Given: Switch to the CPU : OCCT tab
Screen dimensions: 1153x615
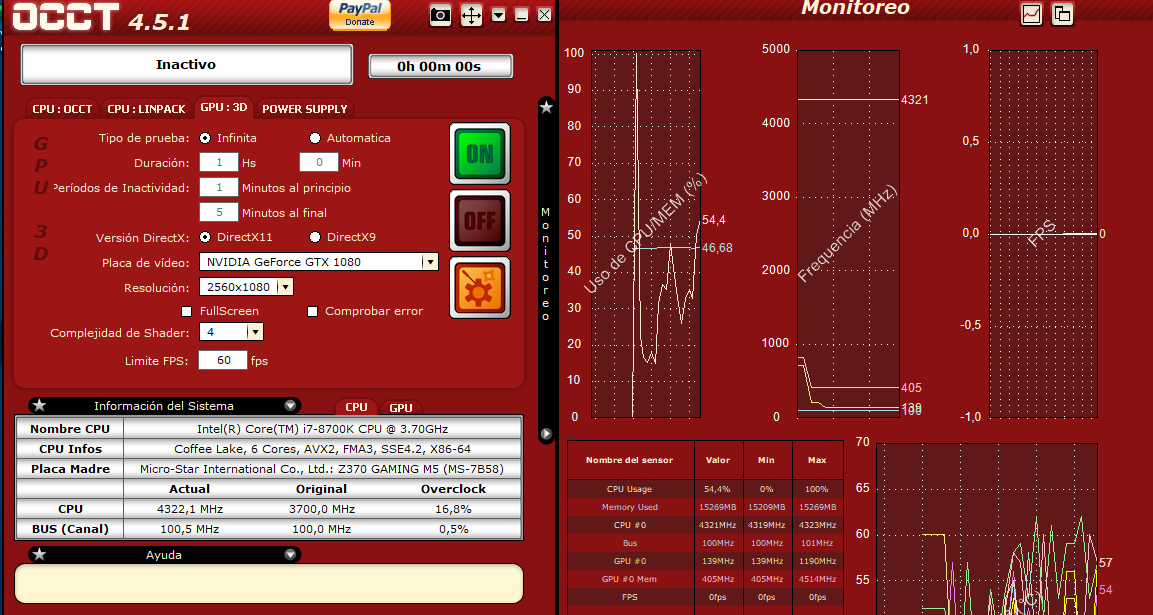Looking at the screenshot, I should coord(63,109).
